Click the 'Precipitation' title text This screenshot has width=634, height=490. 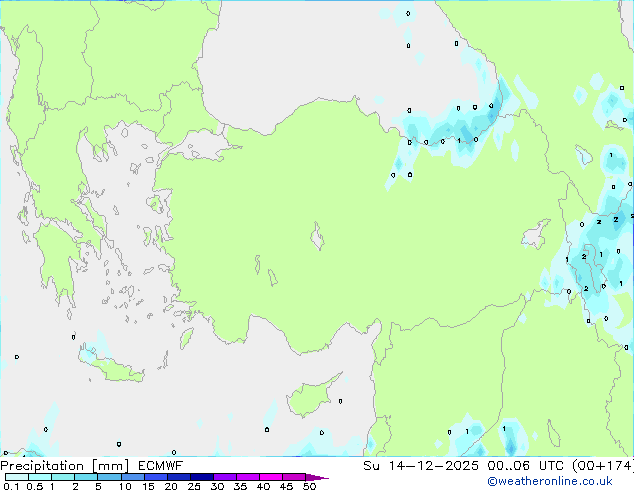click(x=42, y=466)
